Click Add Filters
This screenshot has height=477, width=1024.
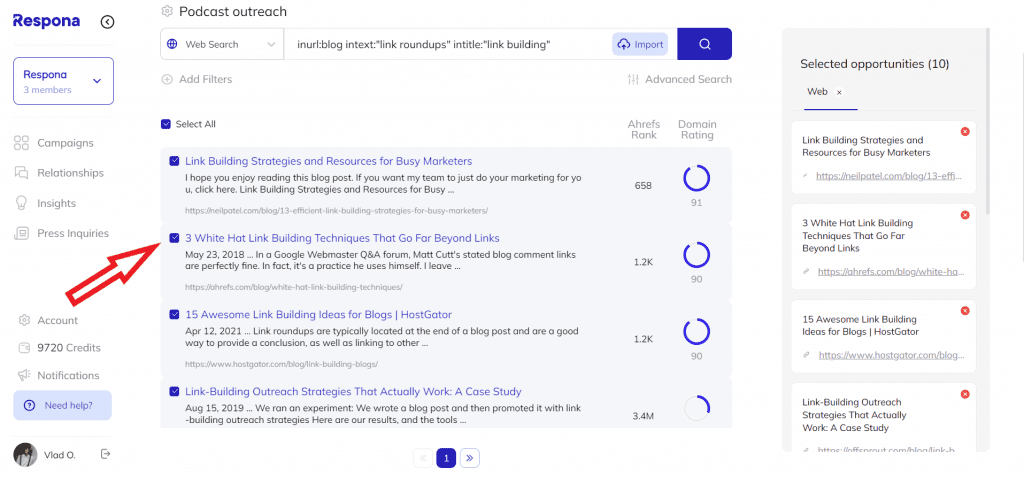coord(197,79)
